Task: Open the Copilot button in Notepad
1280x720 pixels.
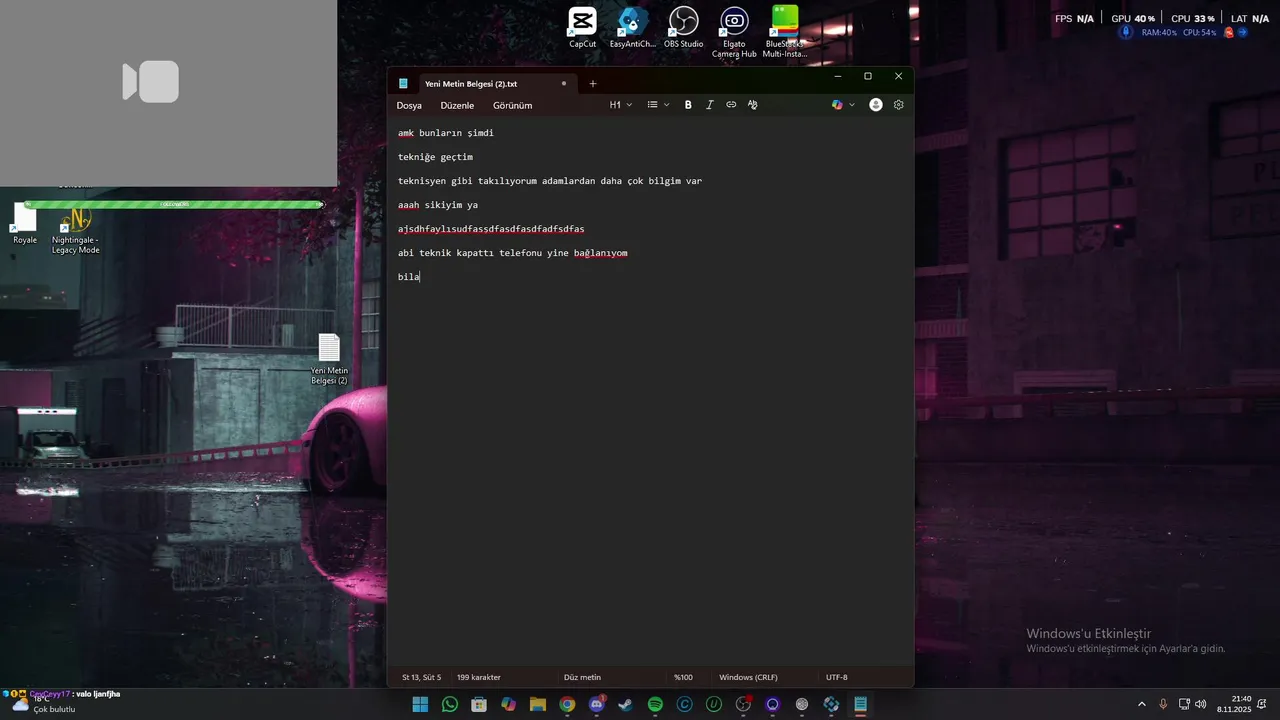Action: [837, 105]
